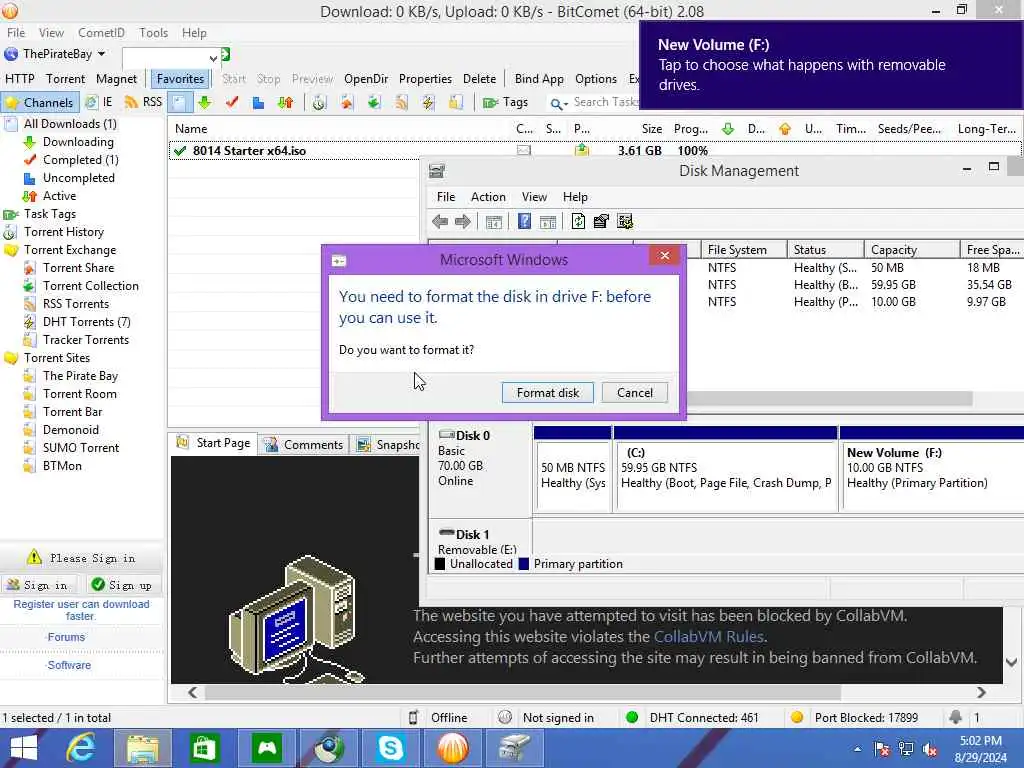Open the BitComet File menu
The height and width of the screenshot is (768, 1024).
16,33
